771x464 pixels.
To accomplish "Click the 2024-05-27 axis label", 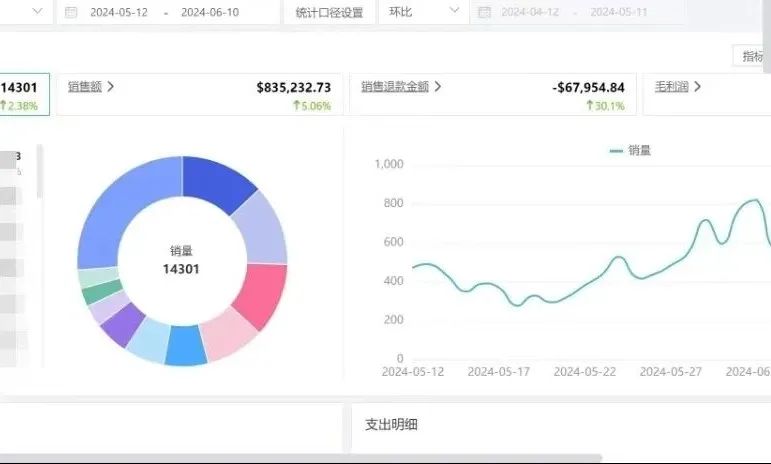I will (671, 372).
